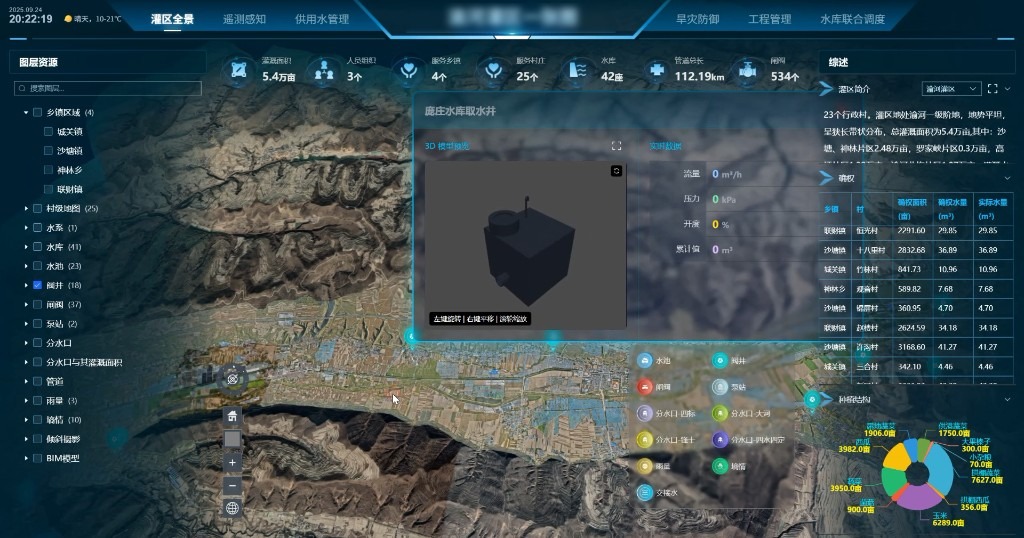The height and width of the screenshot is (538, 1024).
Task: Open the irrigation district dropdown selector
Action: 952,88
